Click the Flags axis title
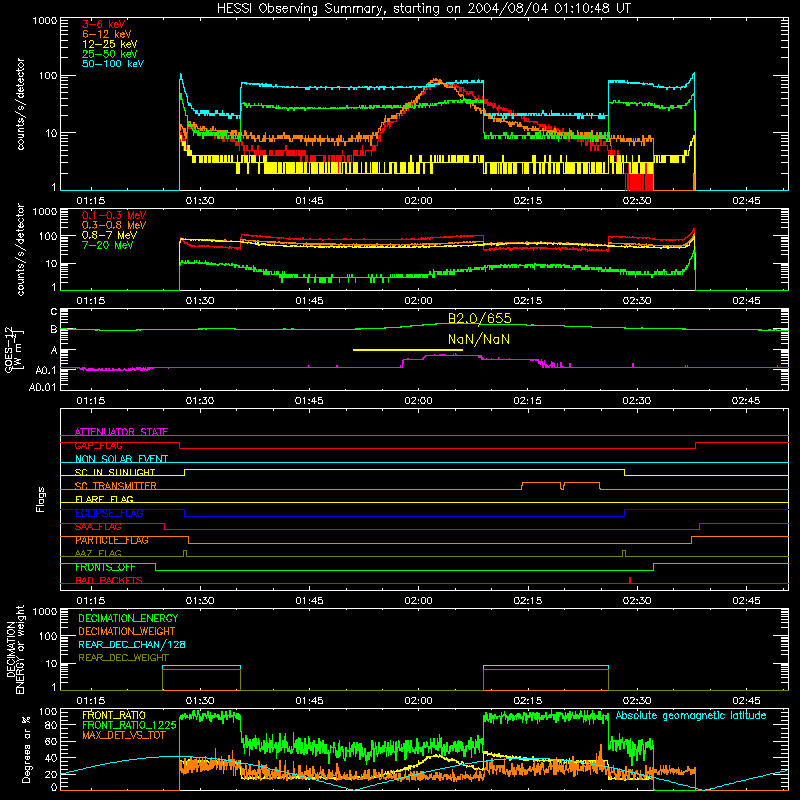The height and width of the screenshot is (800, 800). [x=41, y=499]
